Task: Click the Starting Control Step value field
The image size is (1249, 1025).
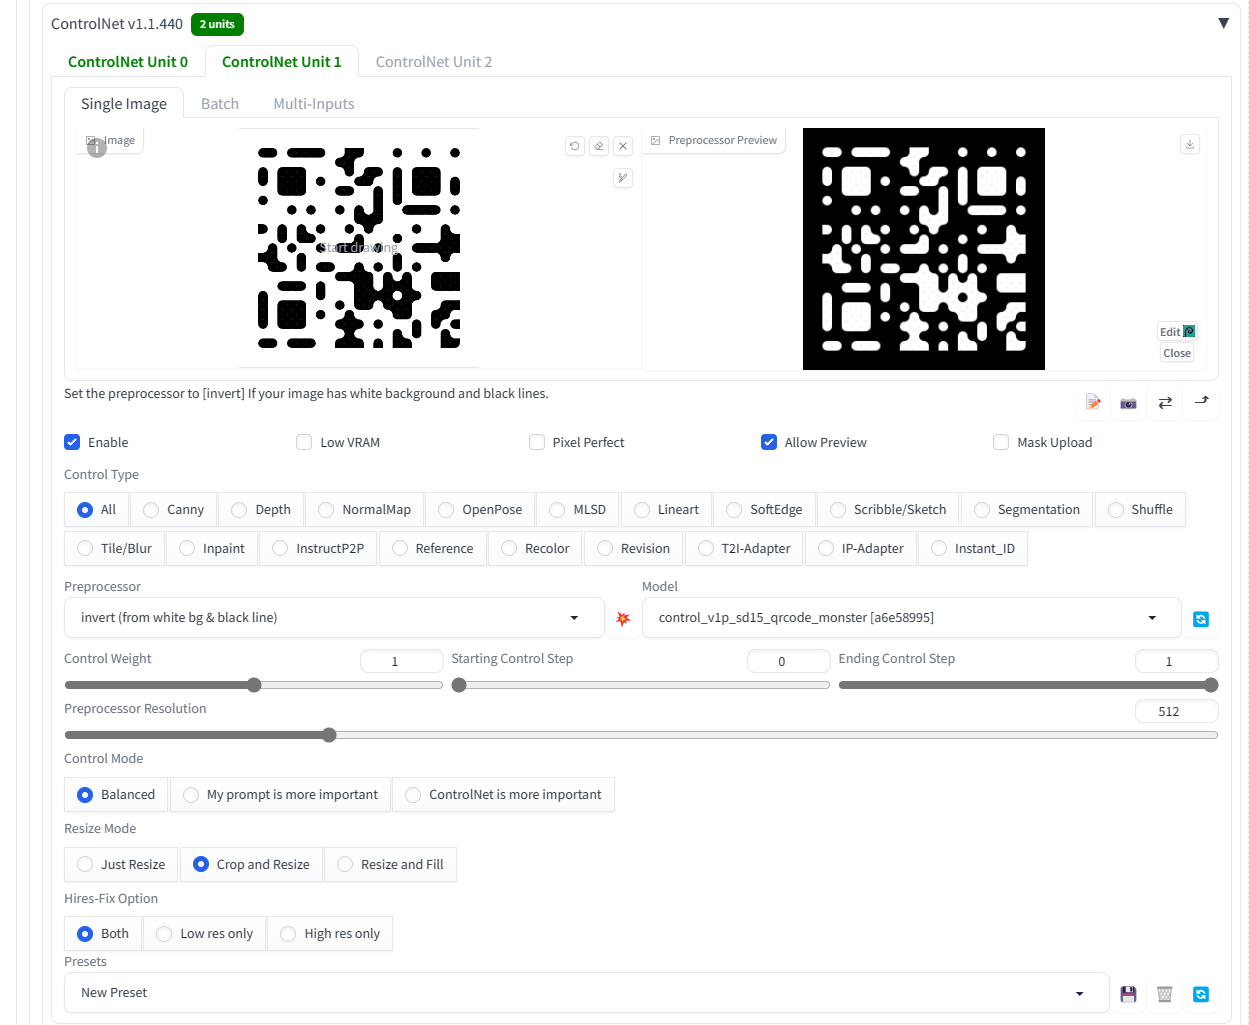Action: tap(788, 661)
